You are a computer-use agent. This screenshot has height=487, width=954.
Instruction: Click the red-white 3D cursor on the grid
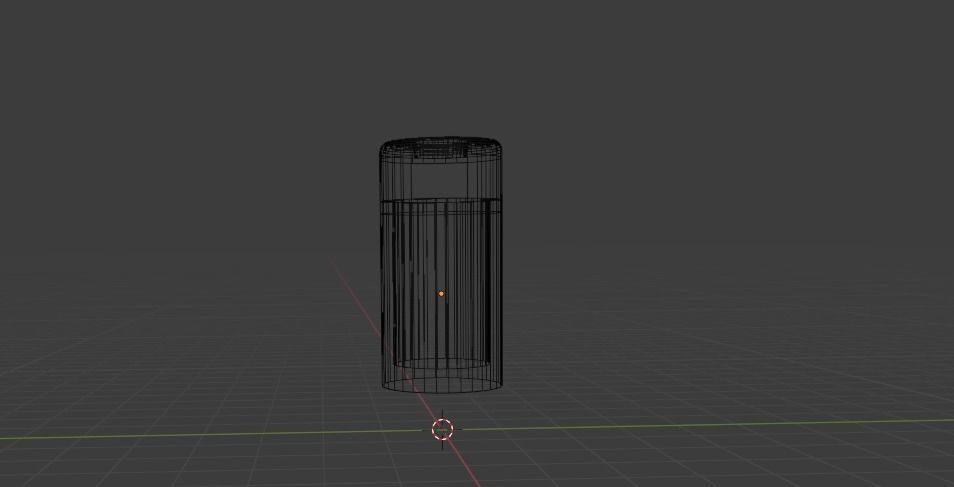(x=442, y=429)
